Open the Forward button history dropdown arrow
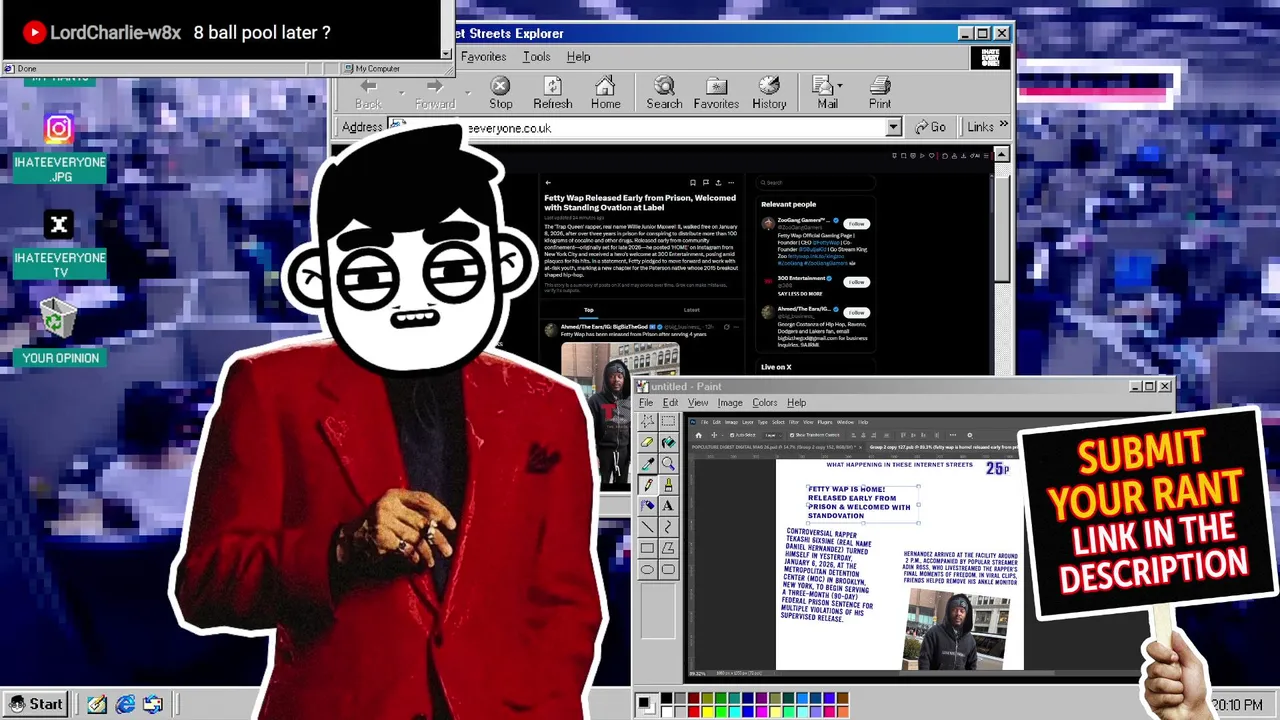1280x720 pixels. [x=469, y=92]
